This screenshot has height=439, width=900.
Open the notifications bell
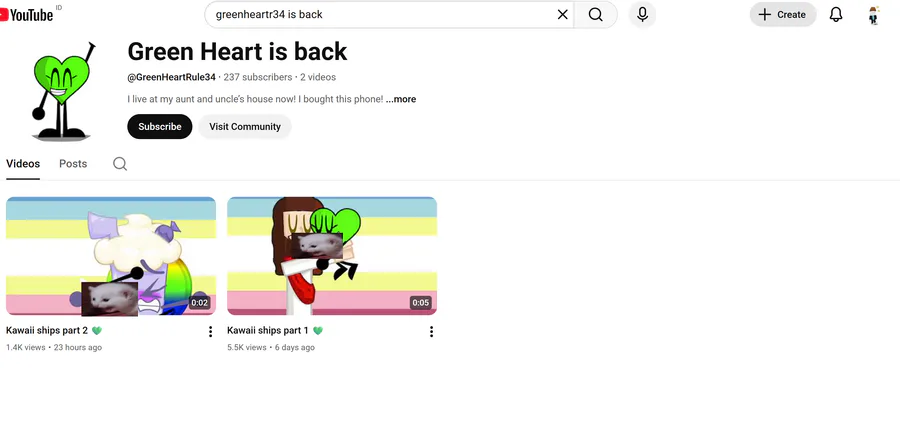point(836,14)
